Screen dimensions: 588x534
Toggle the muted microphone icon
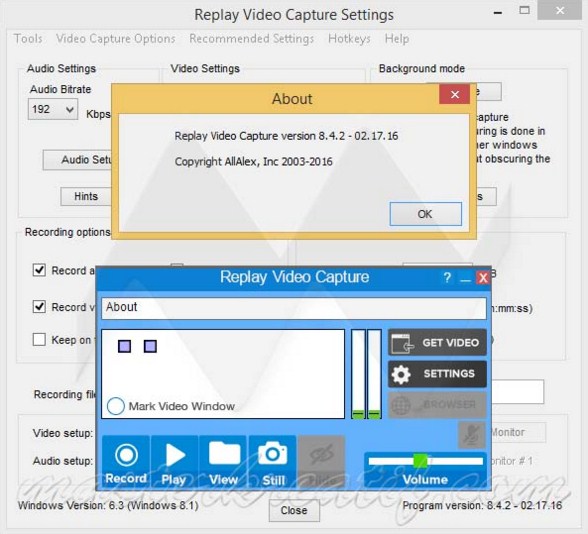(472, 435)
